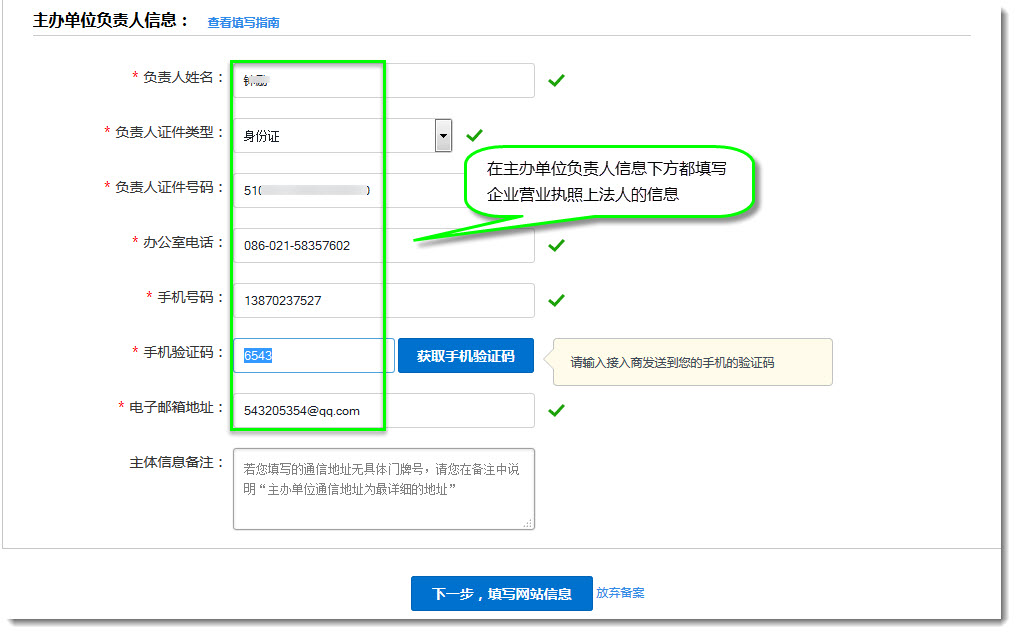Focus the 手机验证码 input containing 6543
Screen dimensions: 1016x634
click(x=313, y=355)
